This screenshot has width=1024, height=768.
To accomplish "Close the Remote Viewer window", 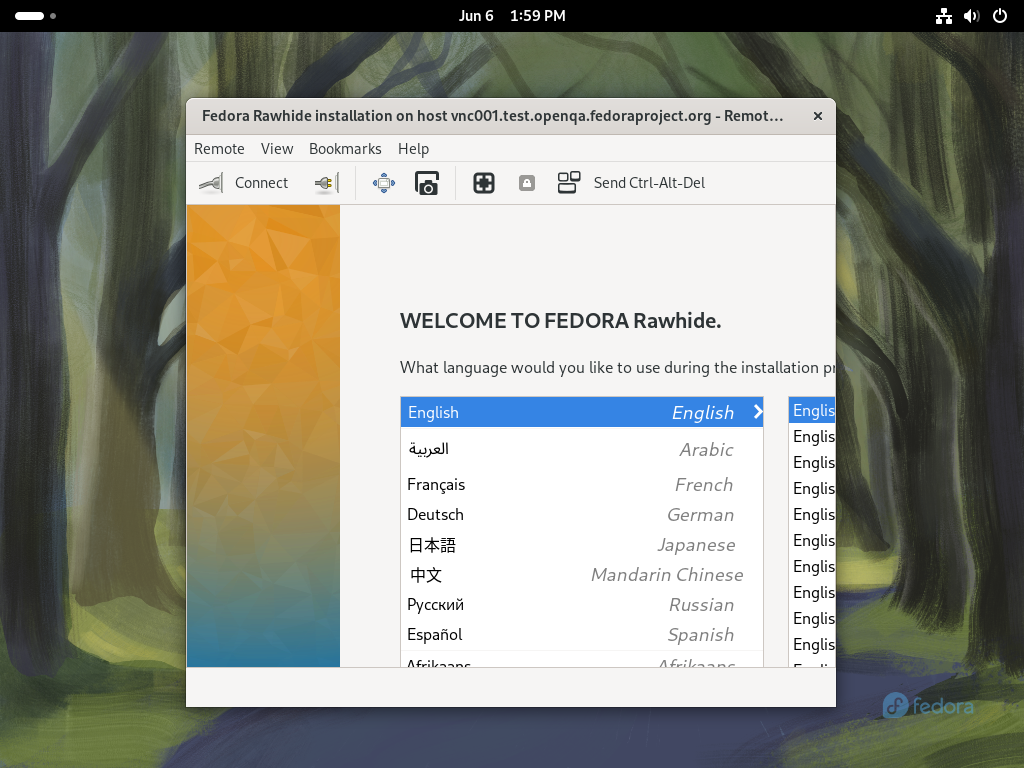I will click(818, 116).
